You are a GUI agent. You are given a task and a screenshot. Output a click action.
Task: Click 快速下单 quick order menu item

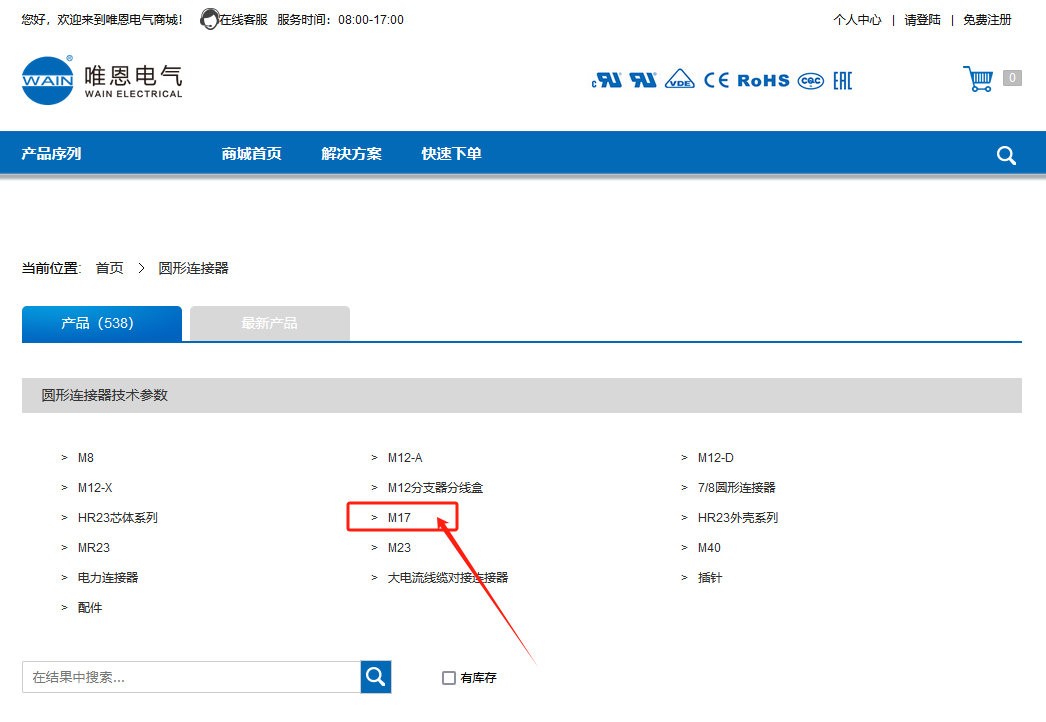point(451,154)
